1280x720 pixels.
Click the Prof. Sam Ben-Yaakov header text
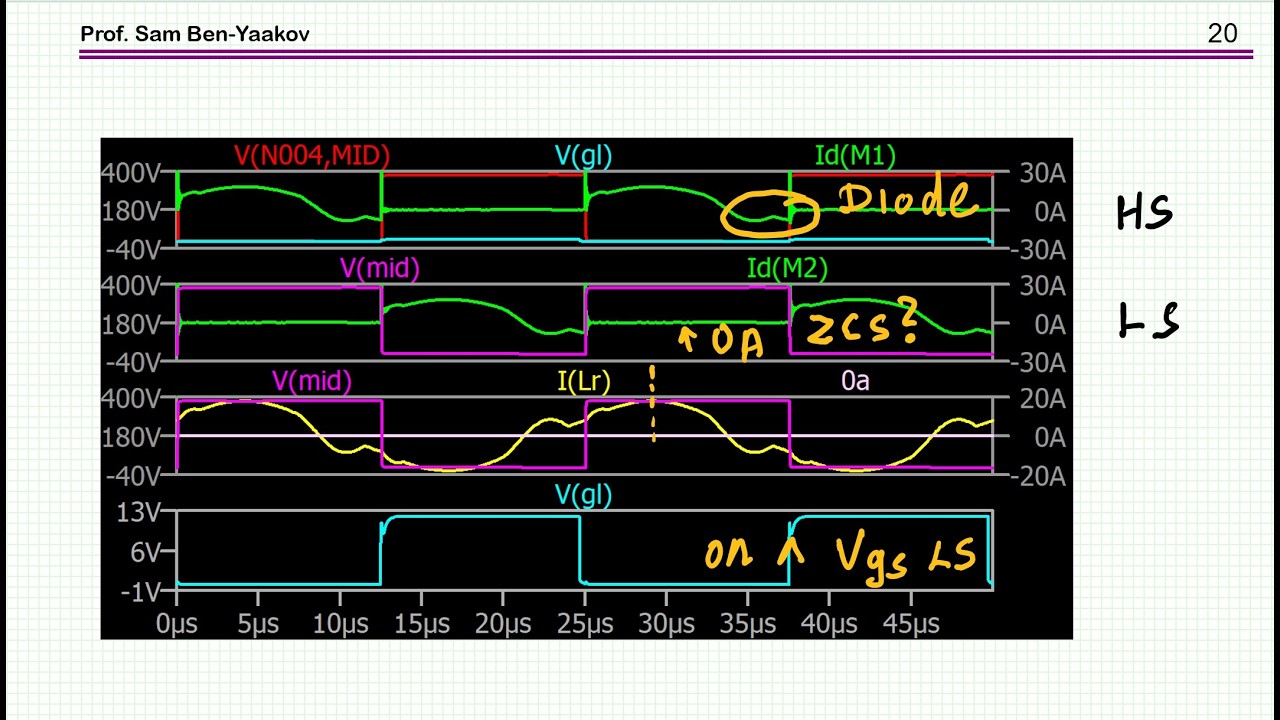[195, 34]
